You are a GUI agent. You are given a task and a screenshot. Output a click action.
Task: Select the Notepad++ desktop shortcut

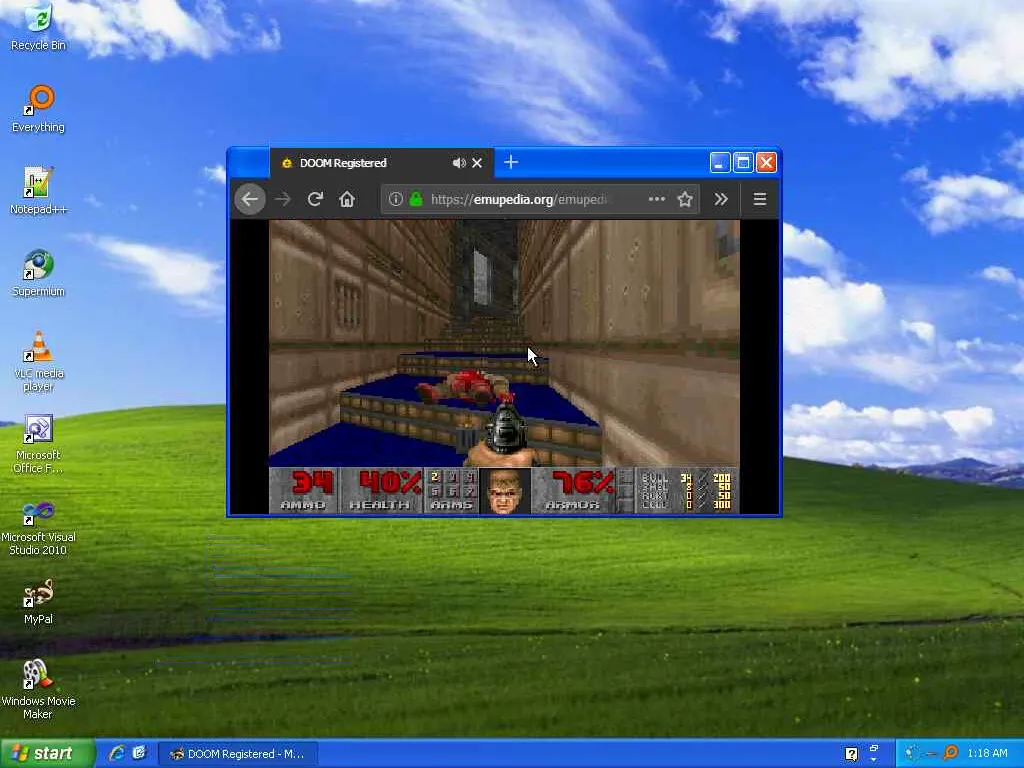(38, 191)
